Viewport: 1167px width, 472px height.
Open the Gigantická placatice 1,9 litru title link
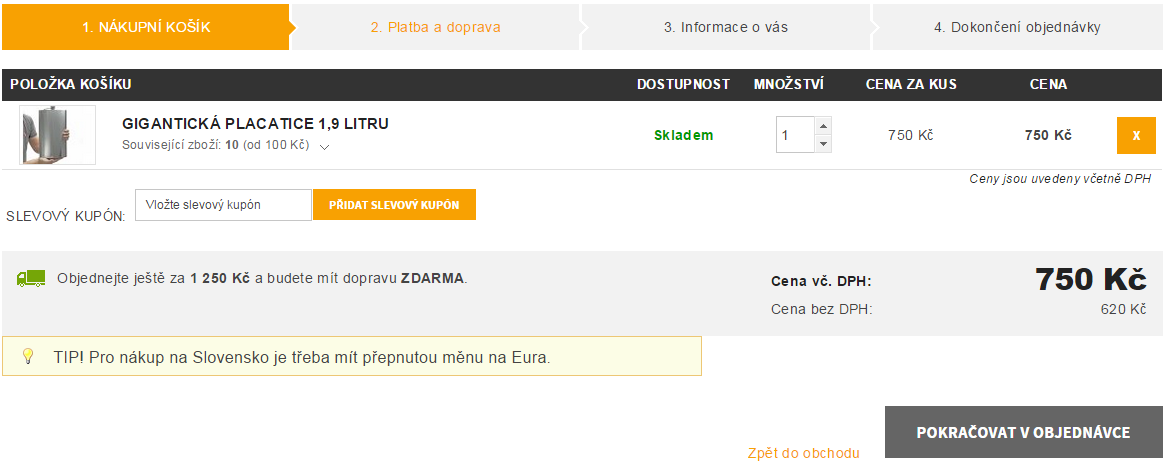coord(255,124)
